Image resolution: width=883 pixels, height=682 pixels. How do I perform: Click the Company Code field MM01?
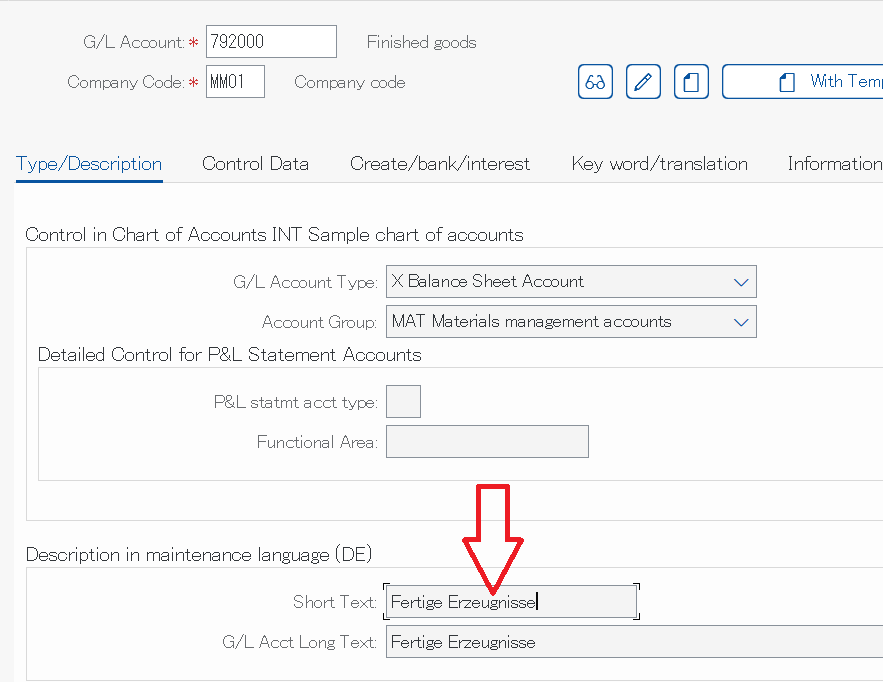coord(235,82)
